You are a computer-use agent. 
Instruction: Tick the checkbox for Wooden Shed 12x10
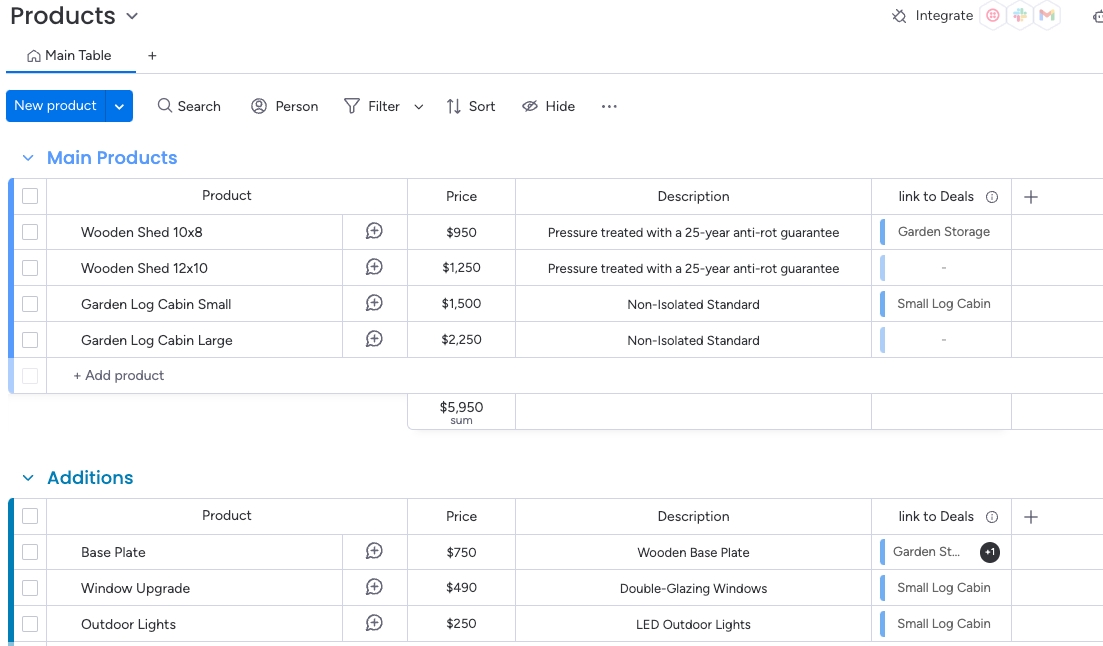pyautogui.click(x=30, y=268)
